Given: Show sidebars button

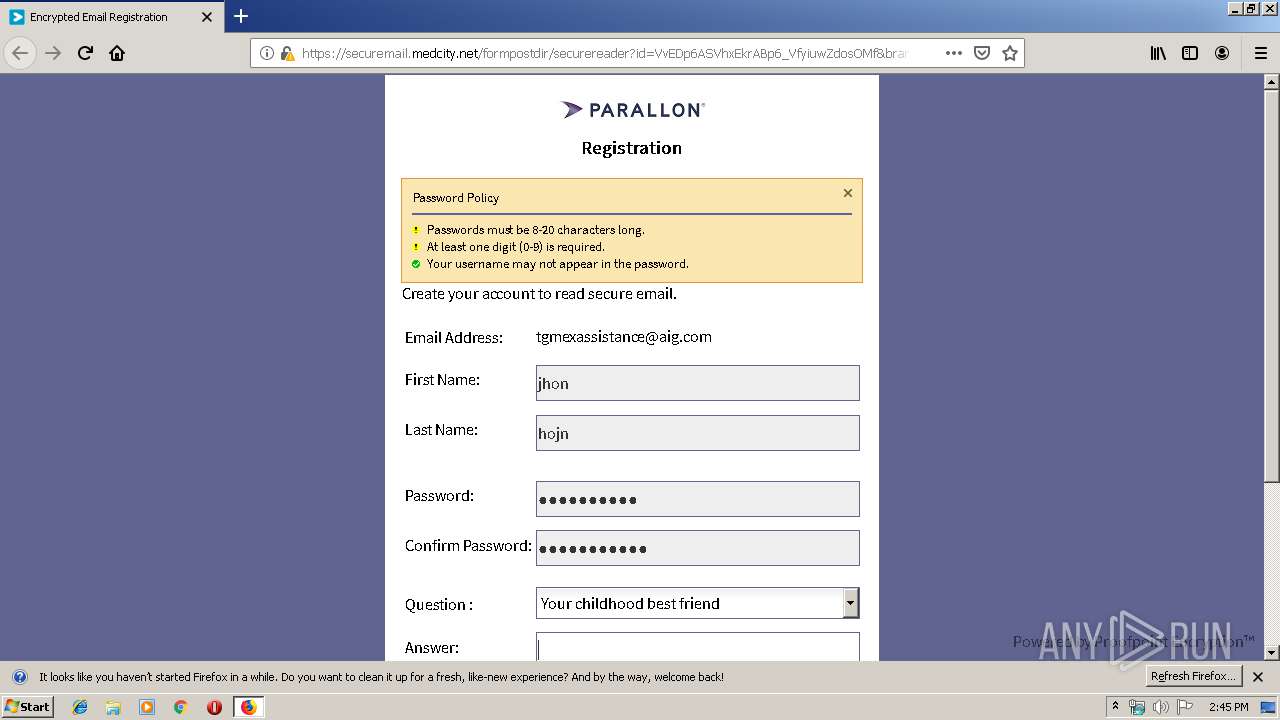Looking at the screenshot, I should tap(1190, 53).
